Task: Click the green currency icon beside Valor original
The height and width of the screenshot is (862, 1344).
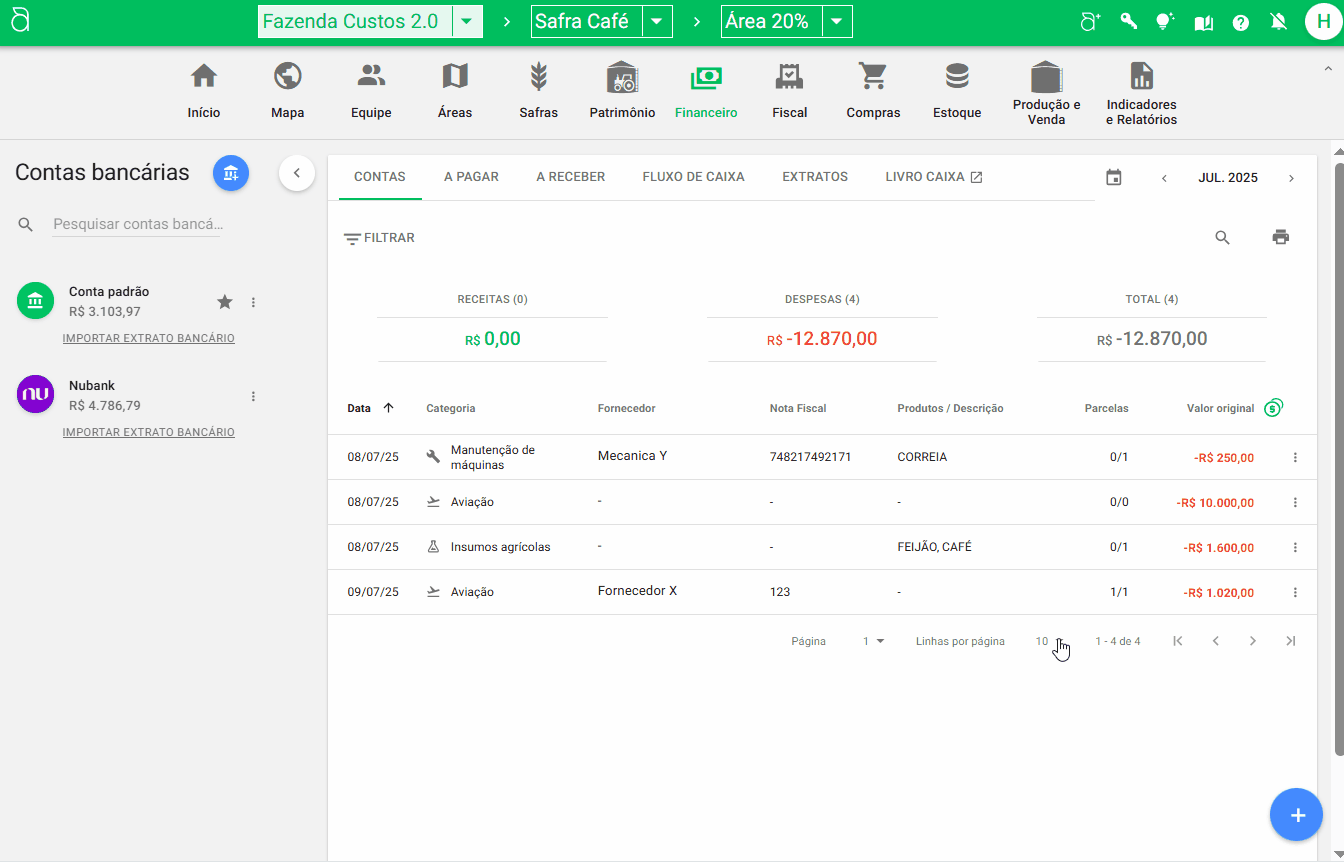Action: point(1273,407)
